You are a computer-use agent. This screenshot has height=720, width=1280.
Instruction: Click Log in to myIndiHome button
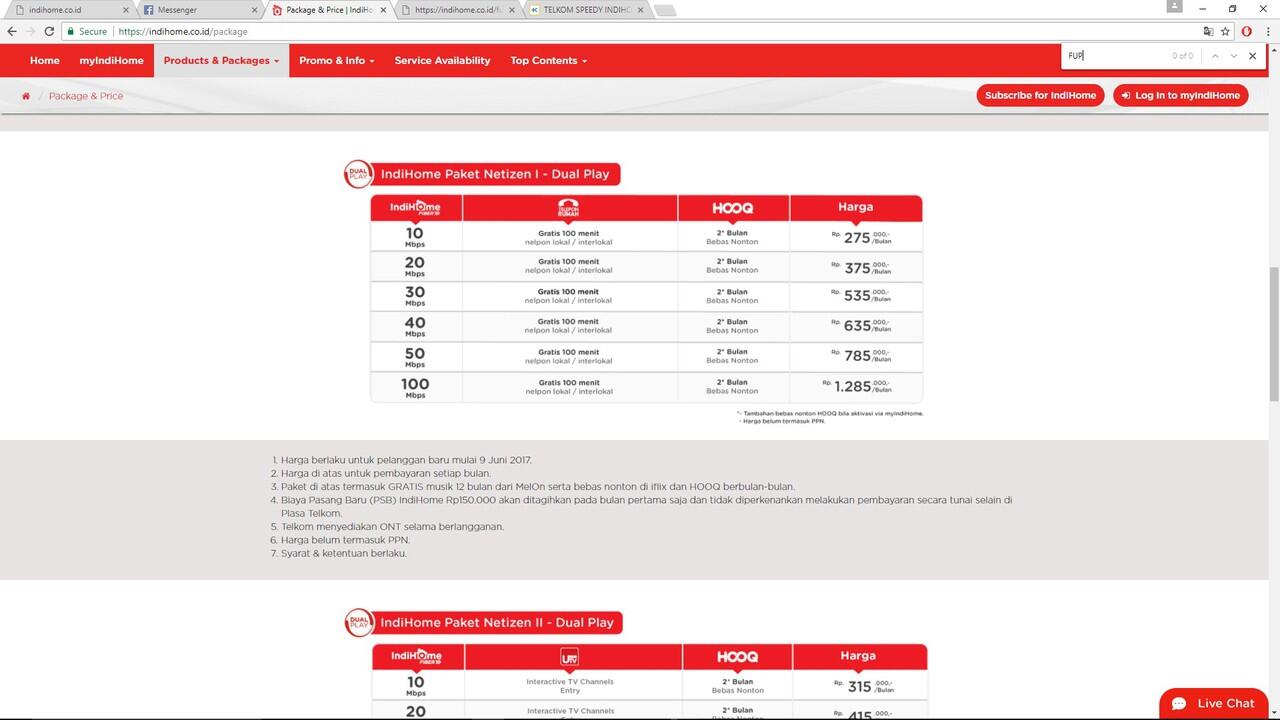click(x=1180, y=95)
